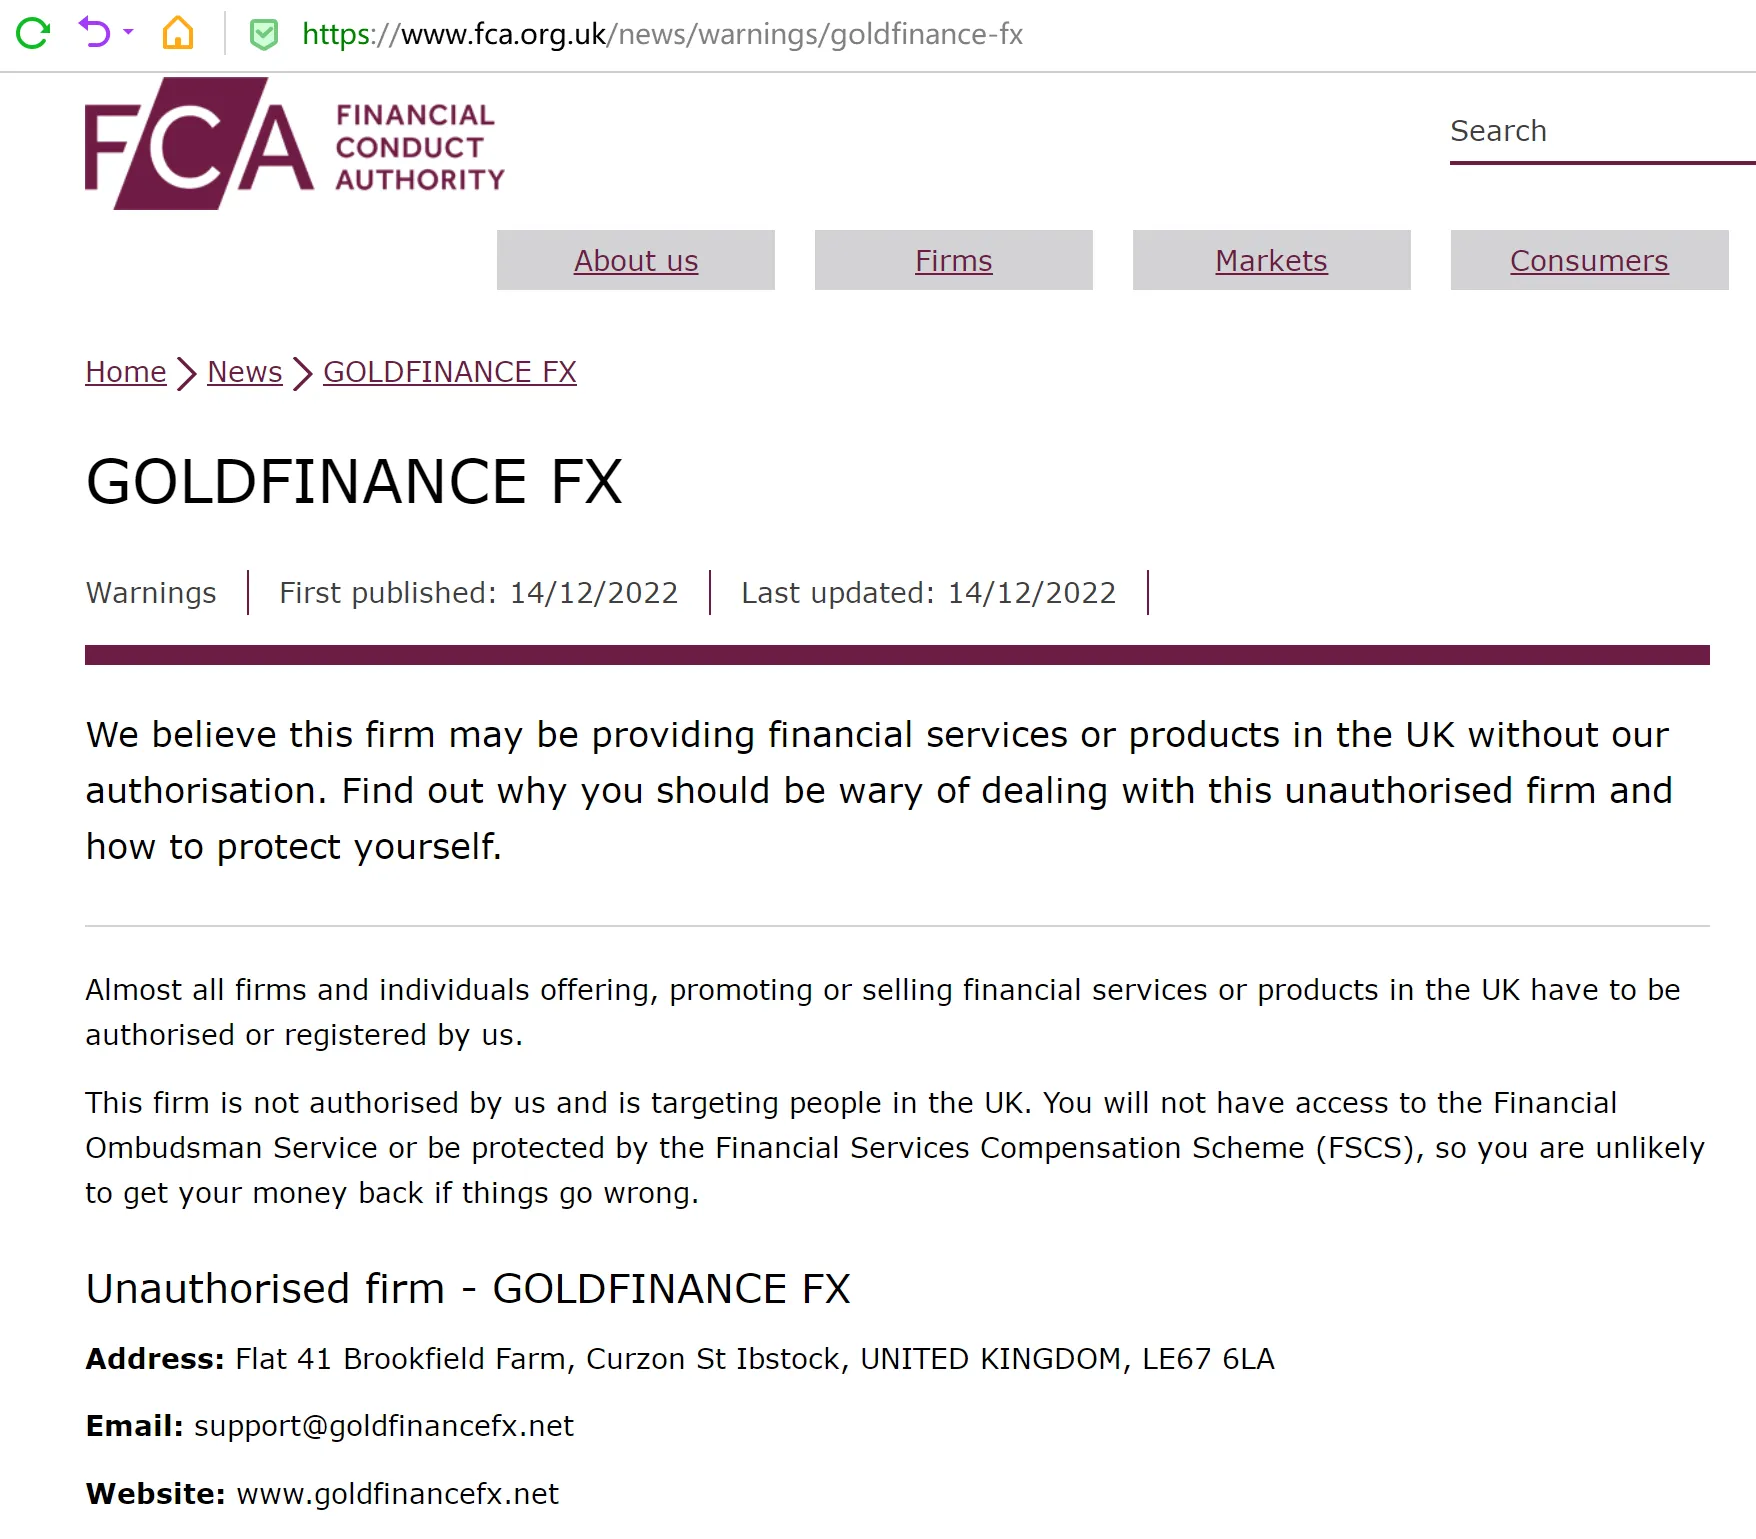This screenshot has width=1756, height=1539.
Task: Go to the browser home icon
Action: (178, 33)
